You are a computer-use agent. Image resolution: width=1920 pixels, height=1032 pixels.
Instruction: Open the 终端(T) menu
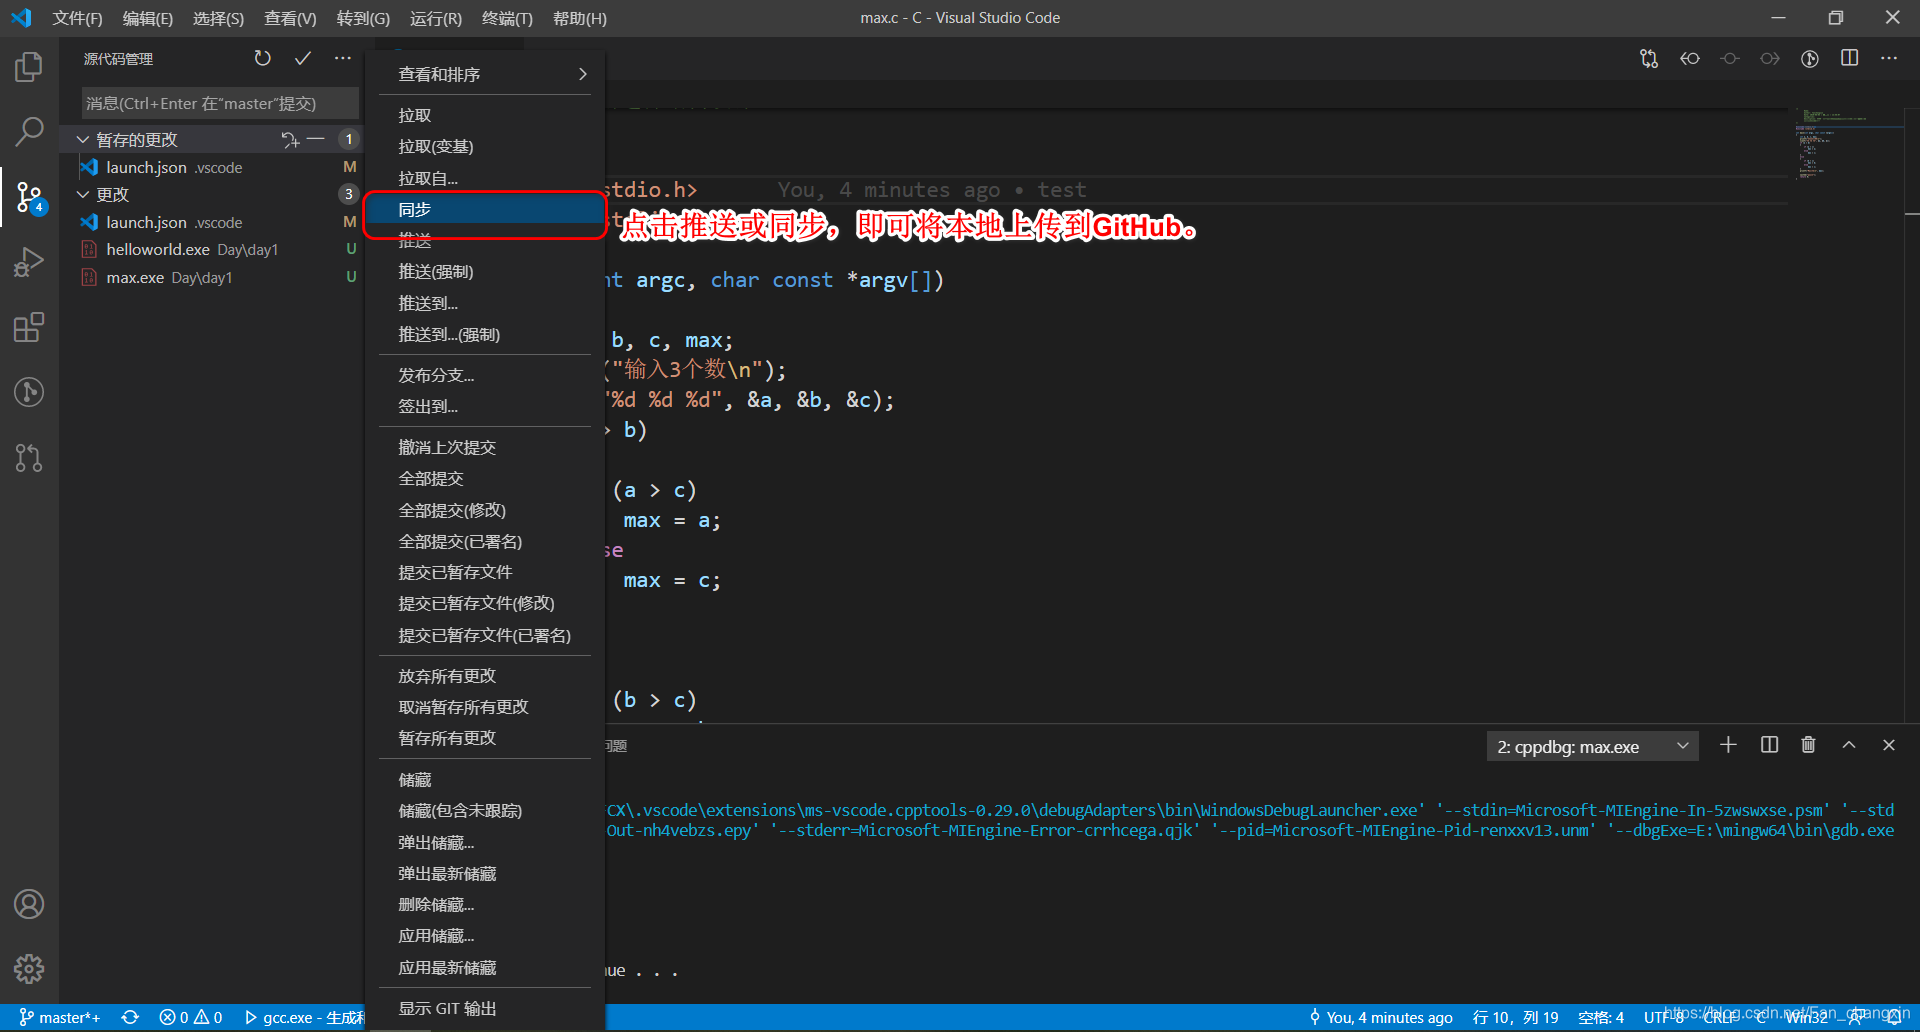pos(506,18)
